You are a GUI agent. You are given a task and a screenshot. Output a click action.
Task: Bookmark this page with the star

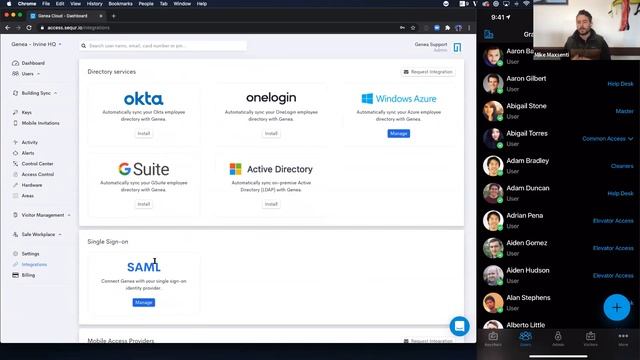coord(413,28)
